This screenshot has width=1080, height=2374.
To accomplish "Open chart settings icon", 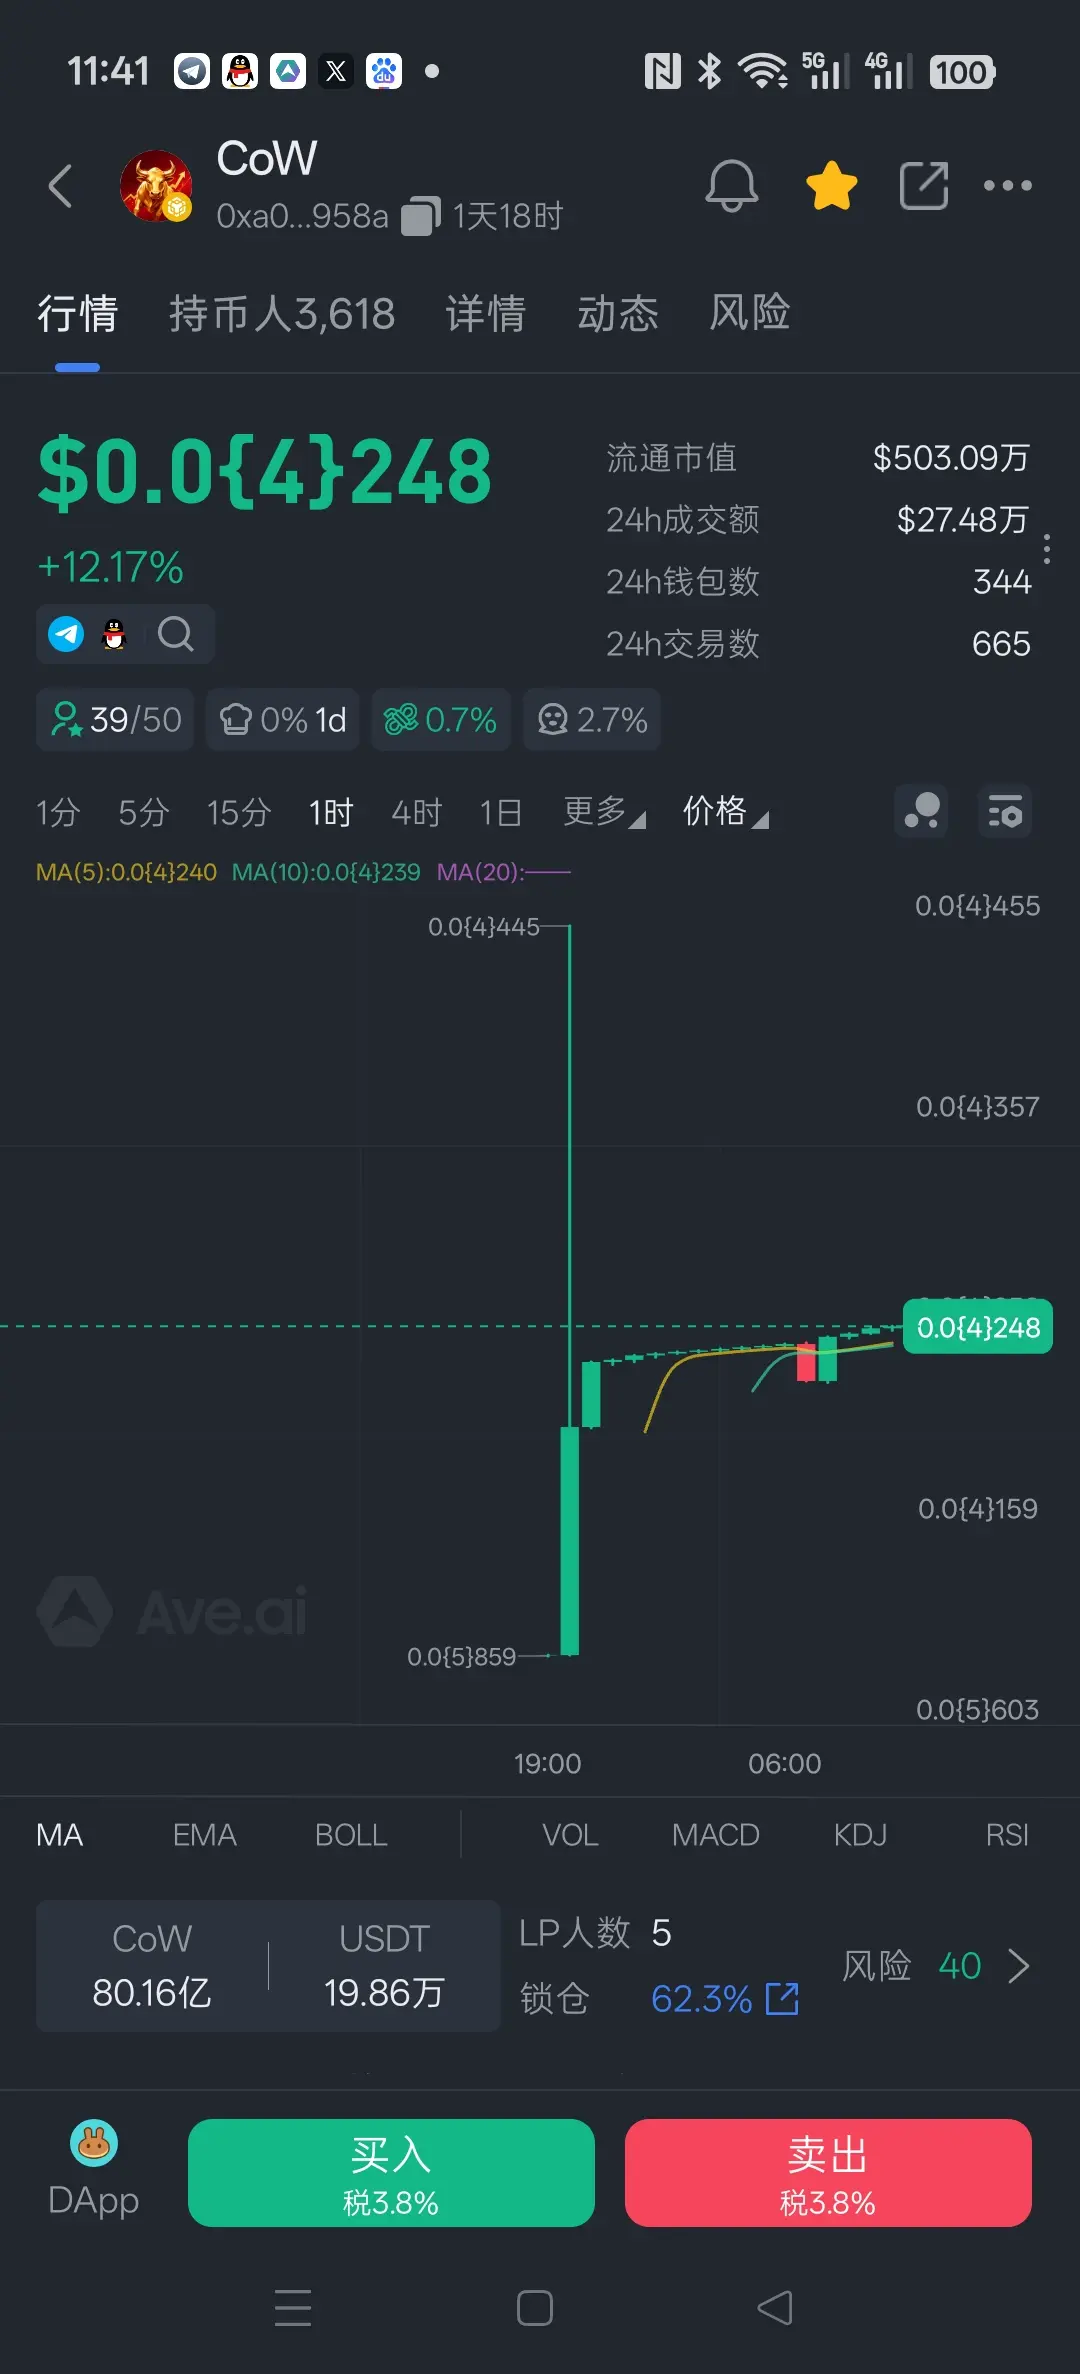I will click(1004, 811).
